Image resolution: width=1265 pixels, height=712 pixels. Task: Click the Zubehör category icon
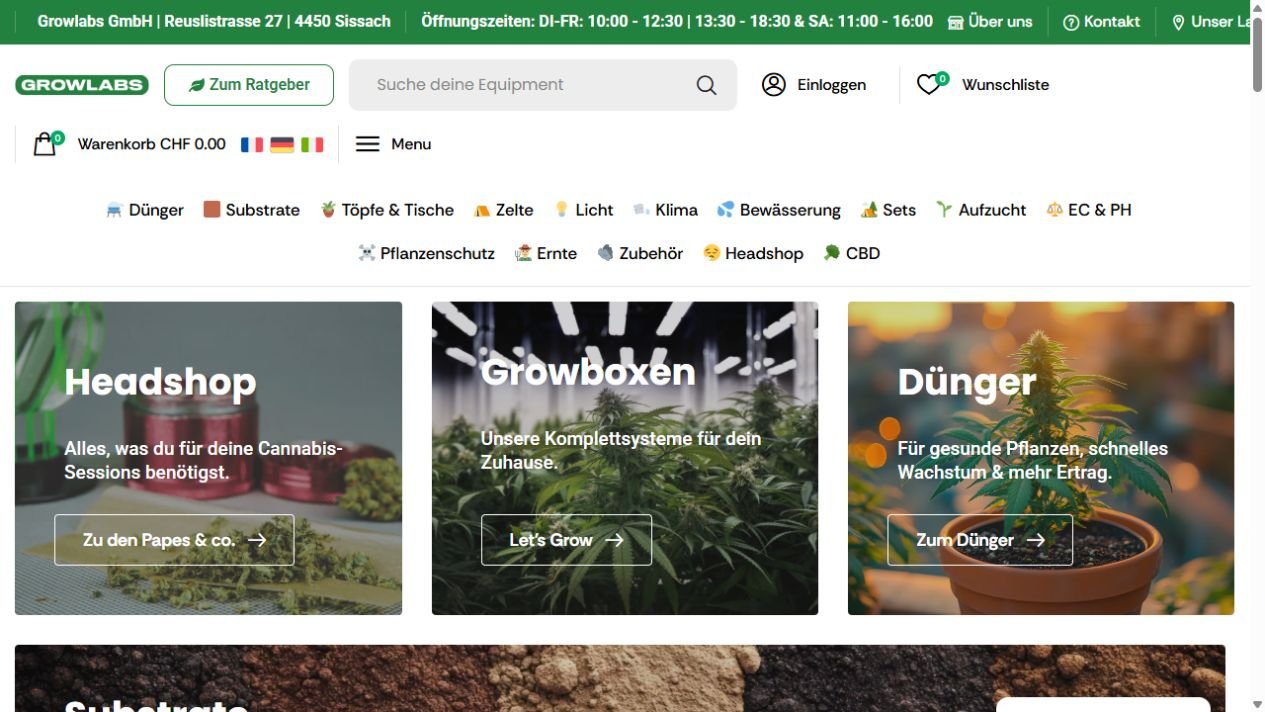click(x=605, y=253)
